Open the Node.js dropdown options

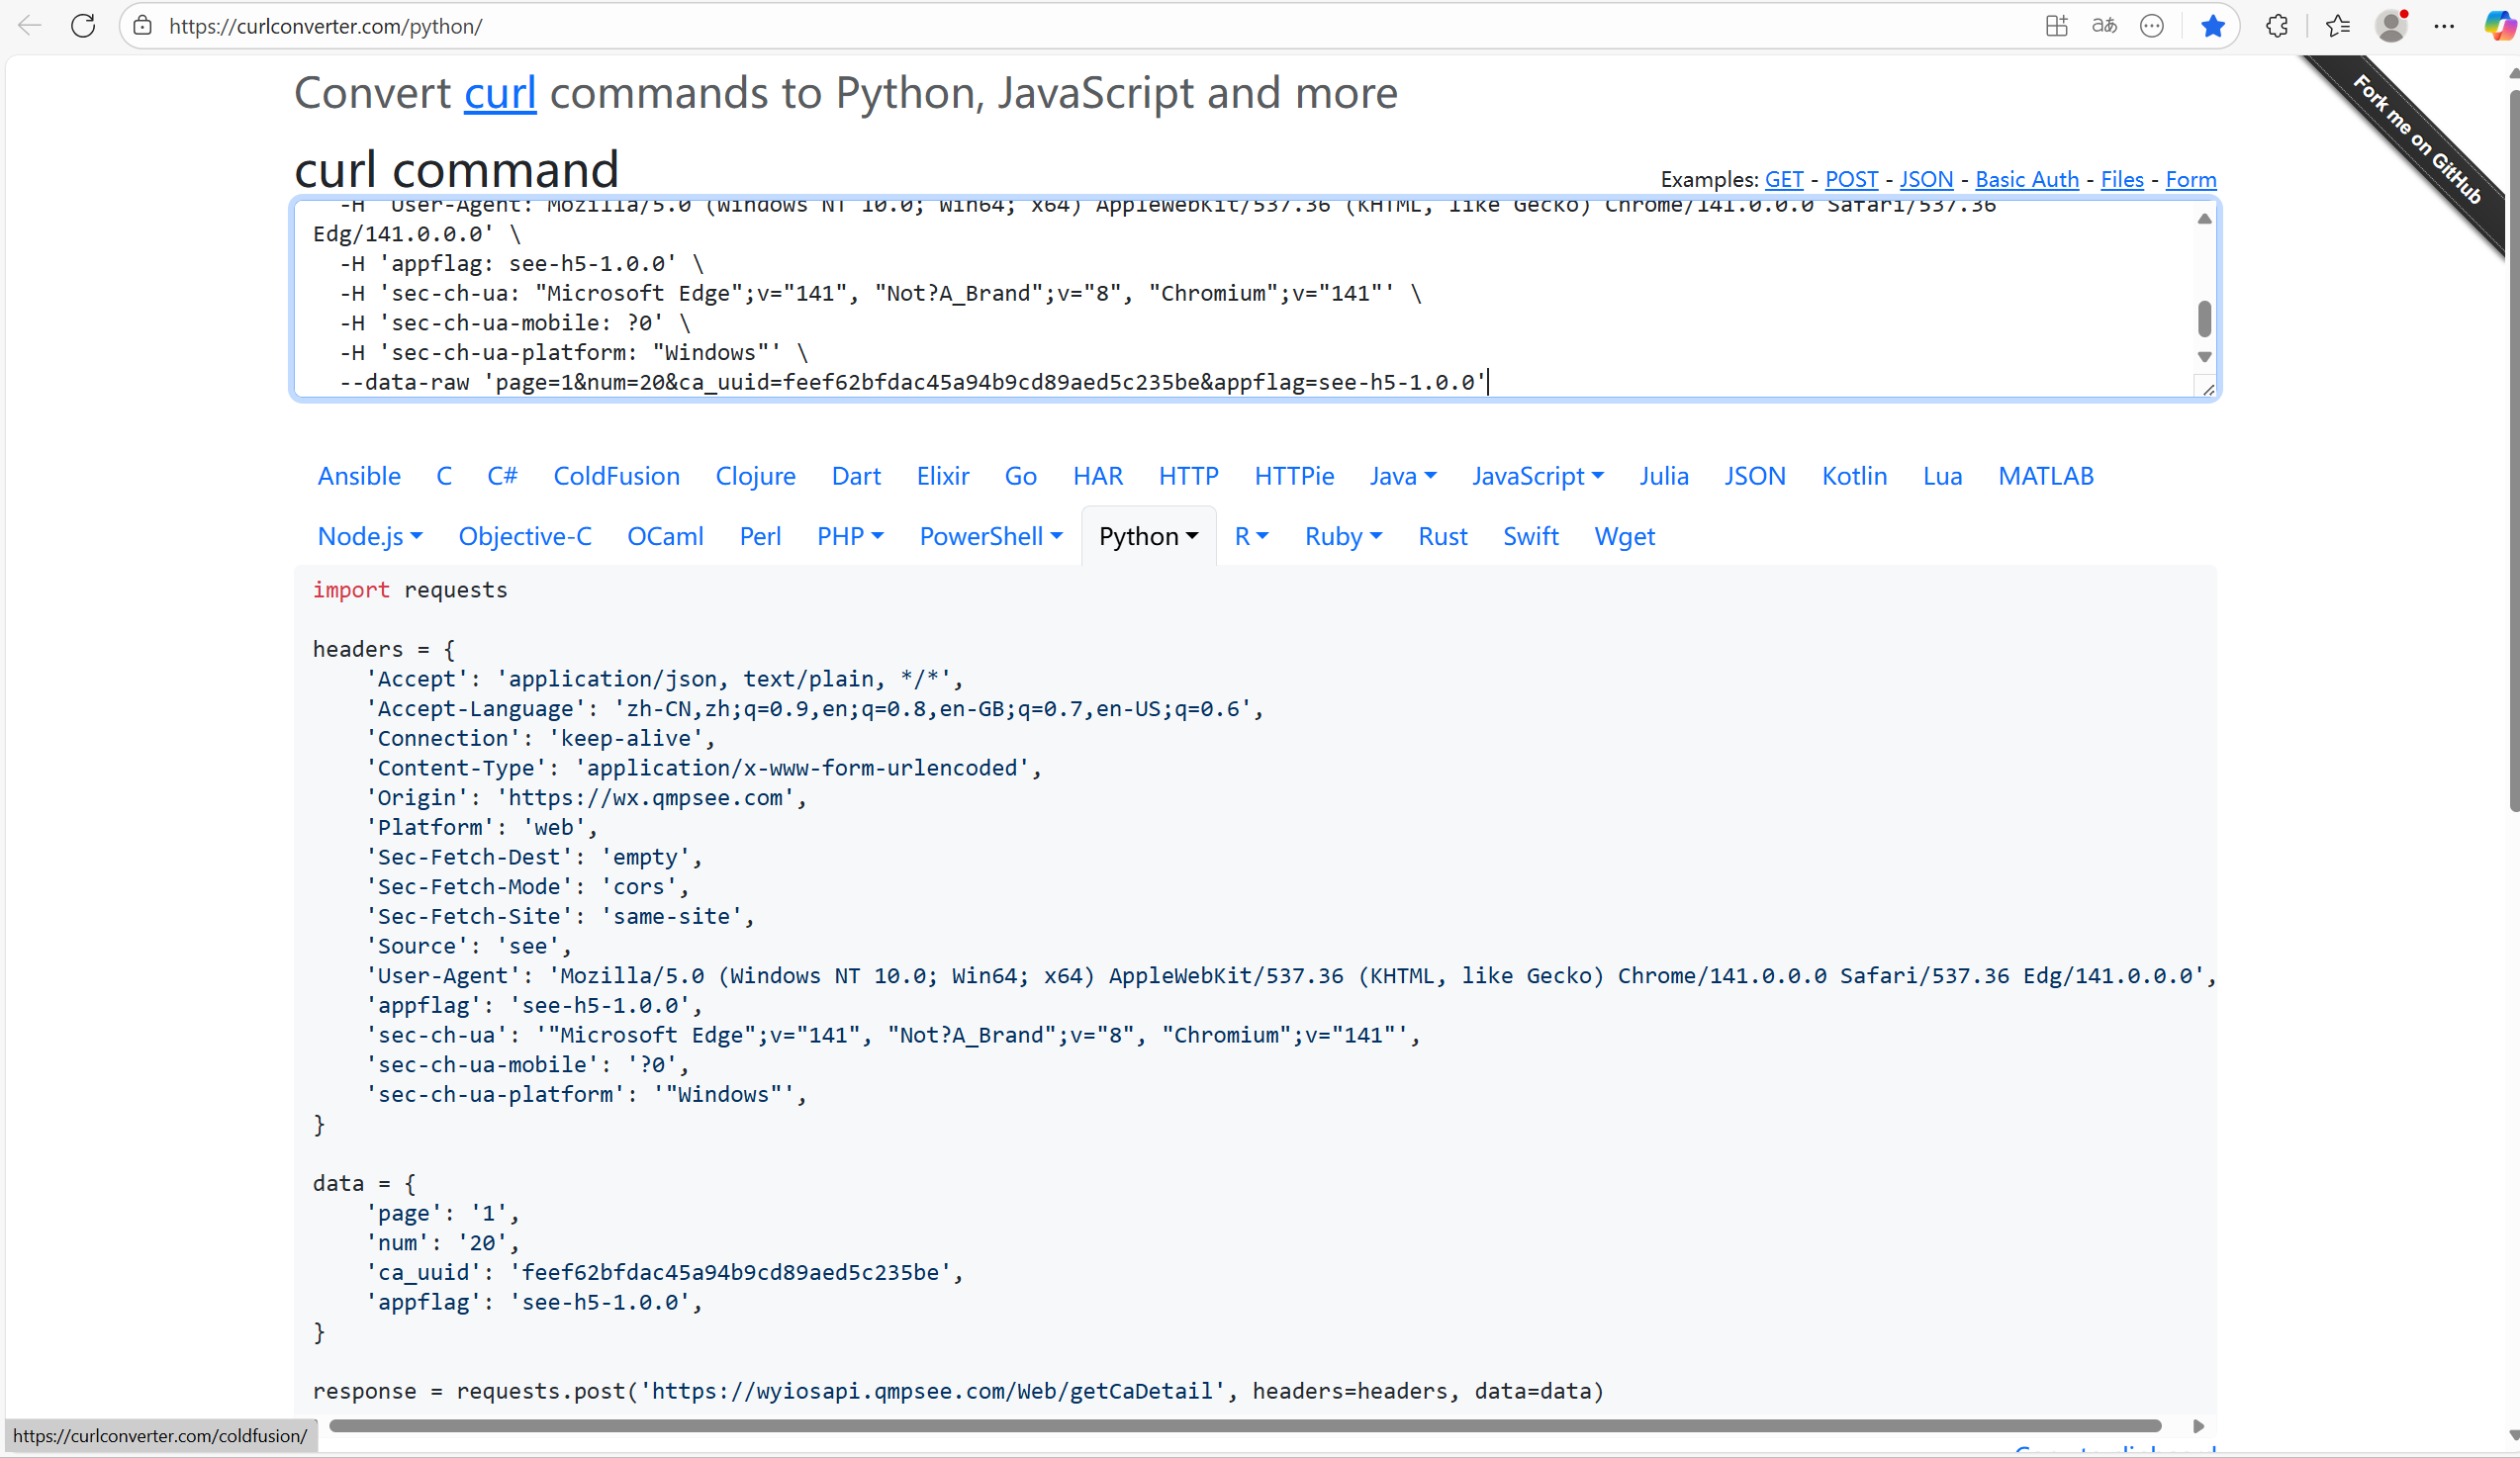[x=370, y=537]
